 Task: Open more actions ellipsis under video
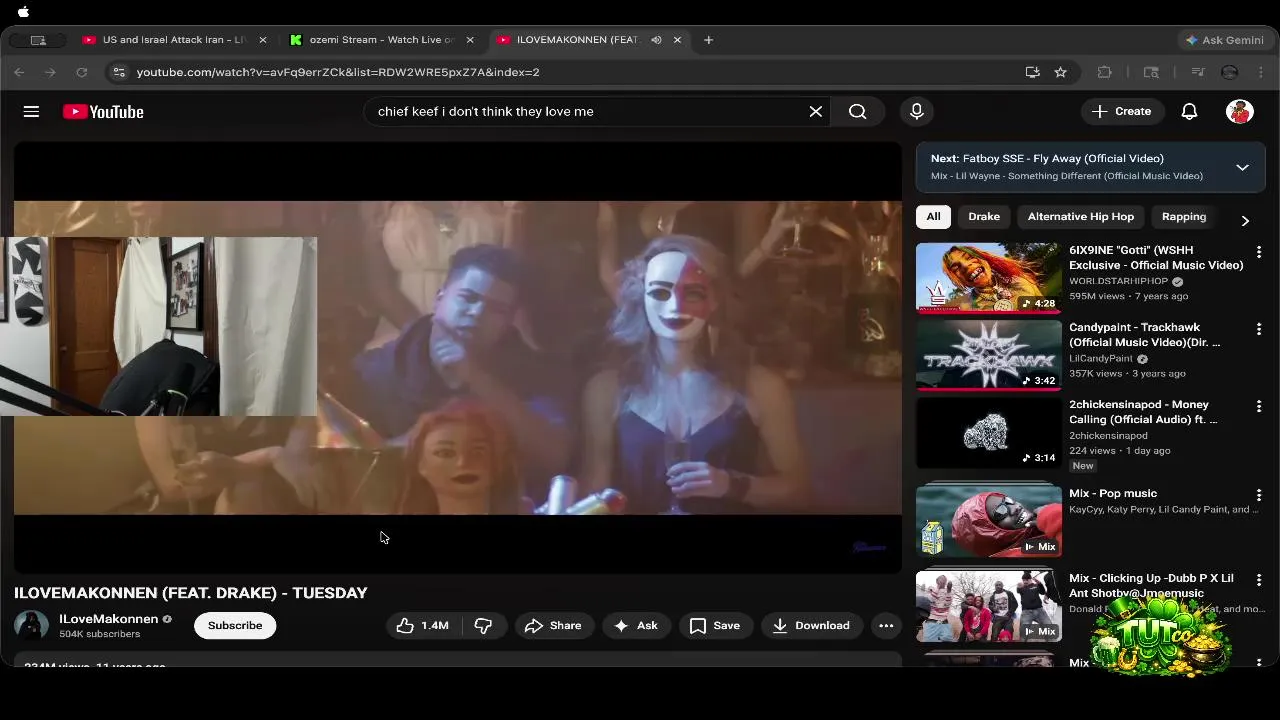pyautogui.click(x=886, y=625)
